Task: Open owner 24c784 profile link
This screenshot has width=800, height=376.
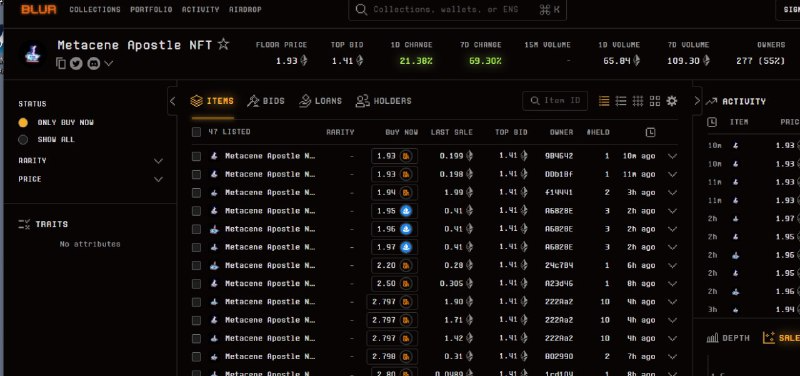Action: pyautogui.click(x=559, y=266)
